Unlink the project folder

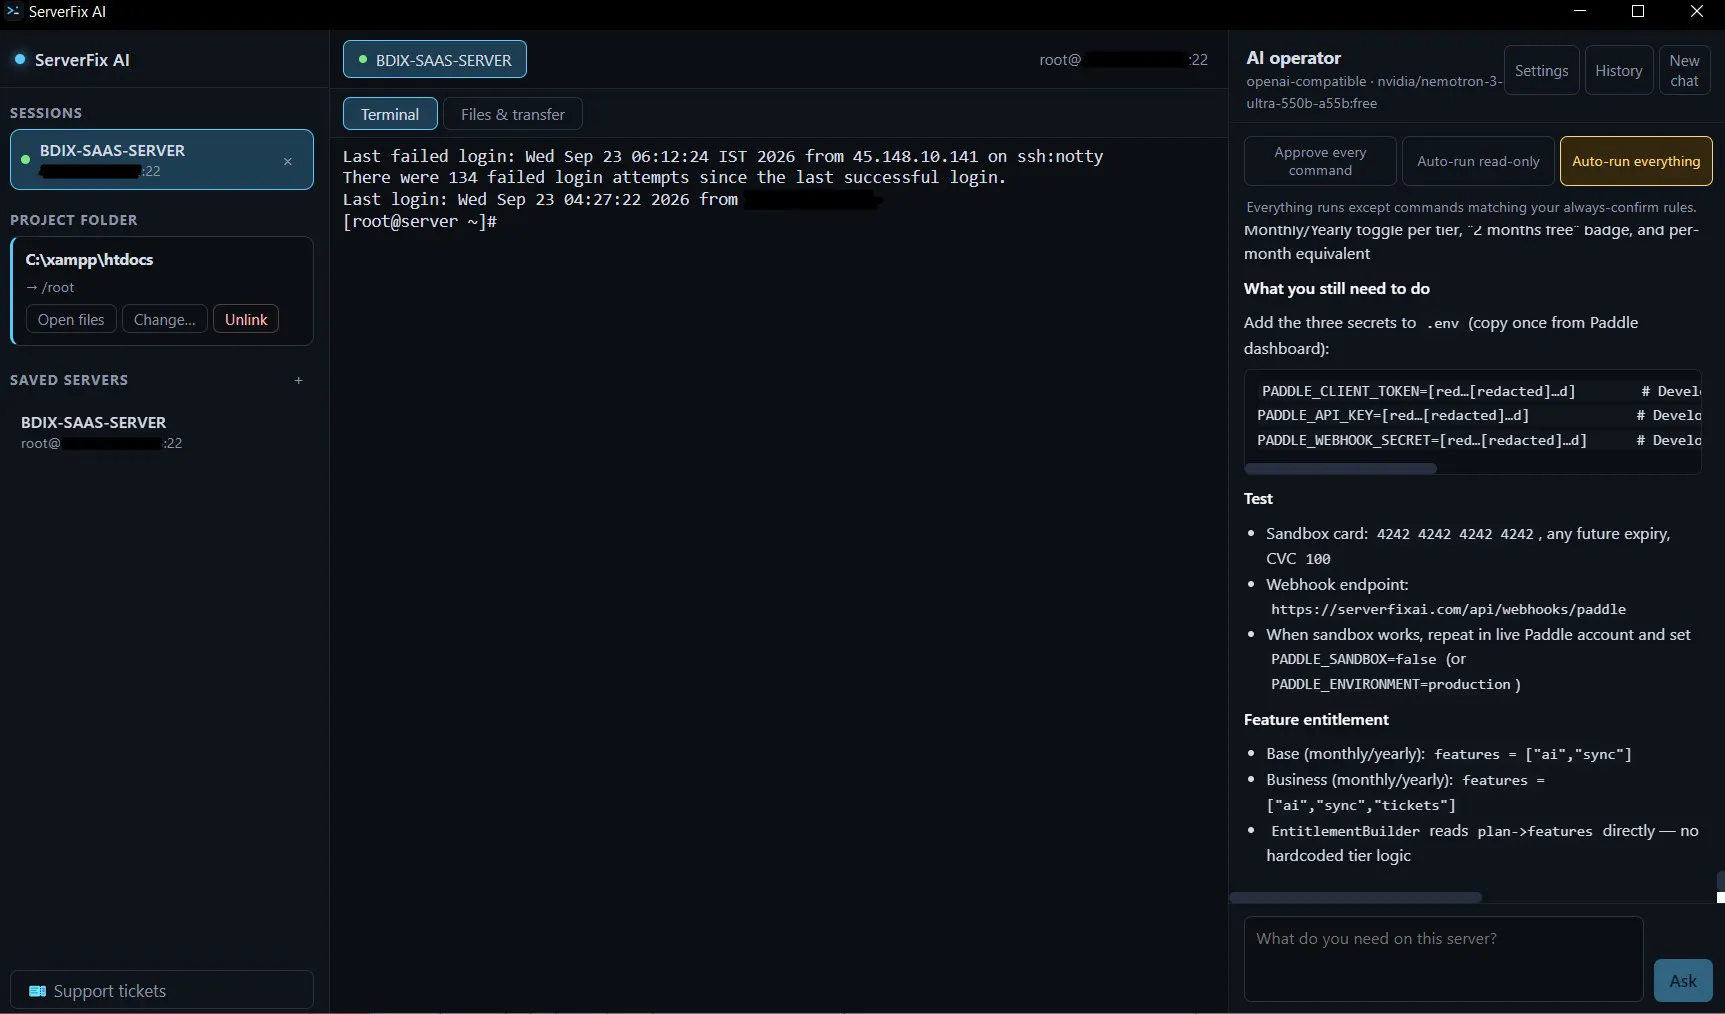click(x=246, y=319)
